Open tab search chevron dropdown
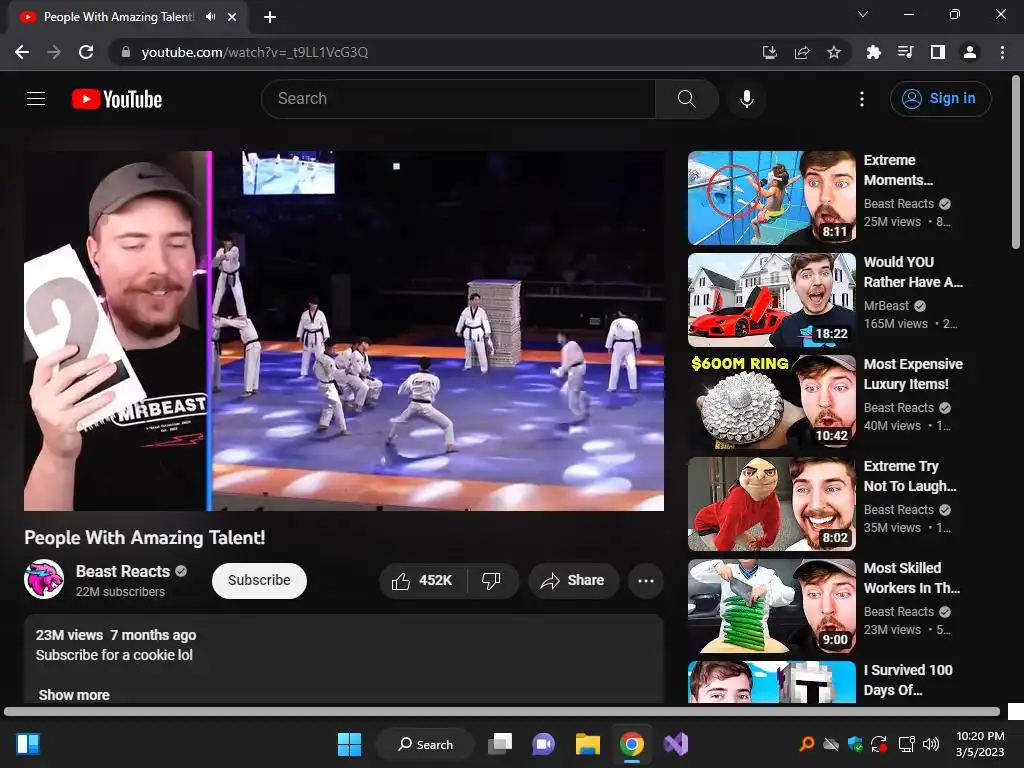The width and height of the screenshot is (1024, 768). click(863, 14)
